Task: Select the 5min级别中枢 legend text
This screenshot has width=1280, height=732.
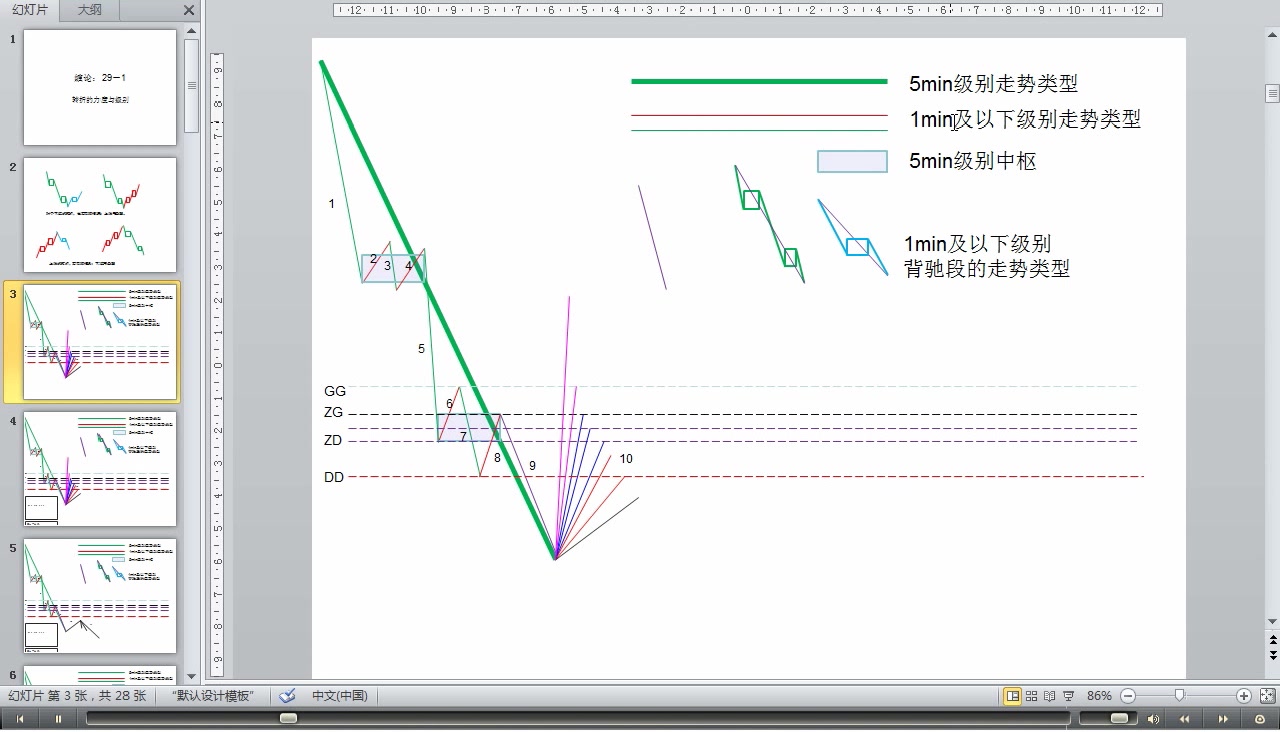Action: tap(972, 161)
